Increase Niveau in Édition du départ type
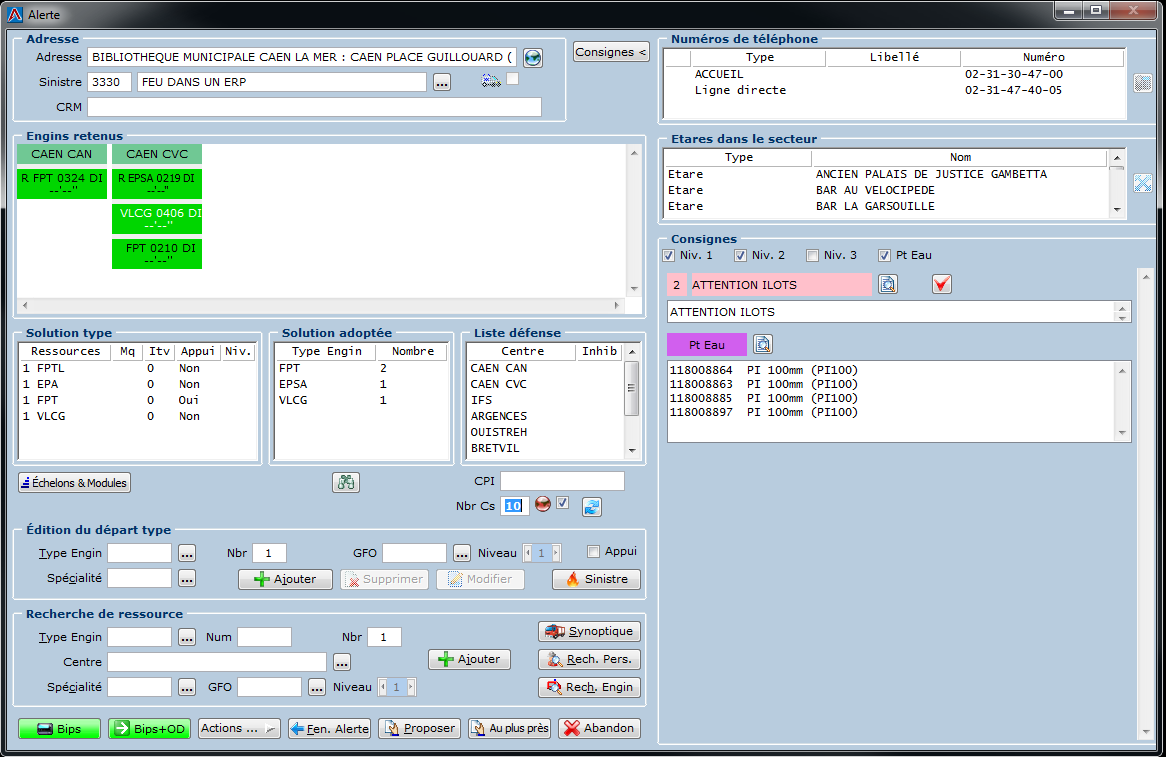 tap(556, 553)
